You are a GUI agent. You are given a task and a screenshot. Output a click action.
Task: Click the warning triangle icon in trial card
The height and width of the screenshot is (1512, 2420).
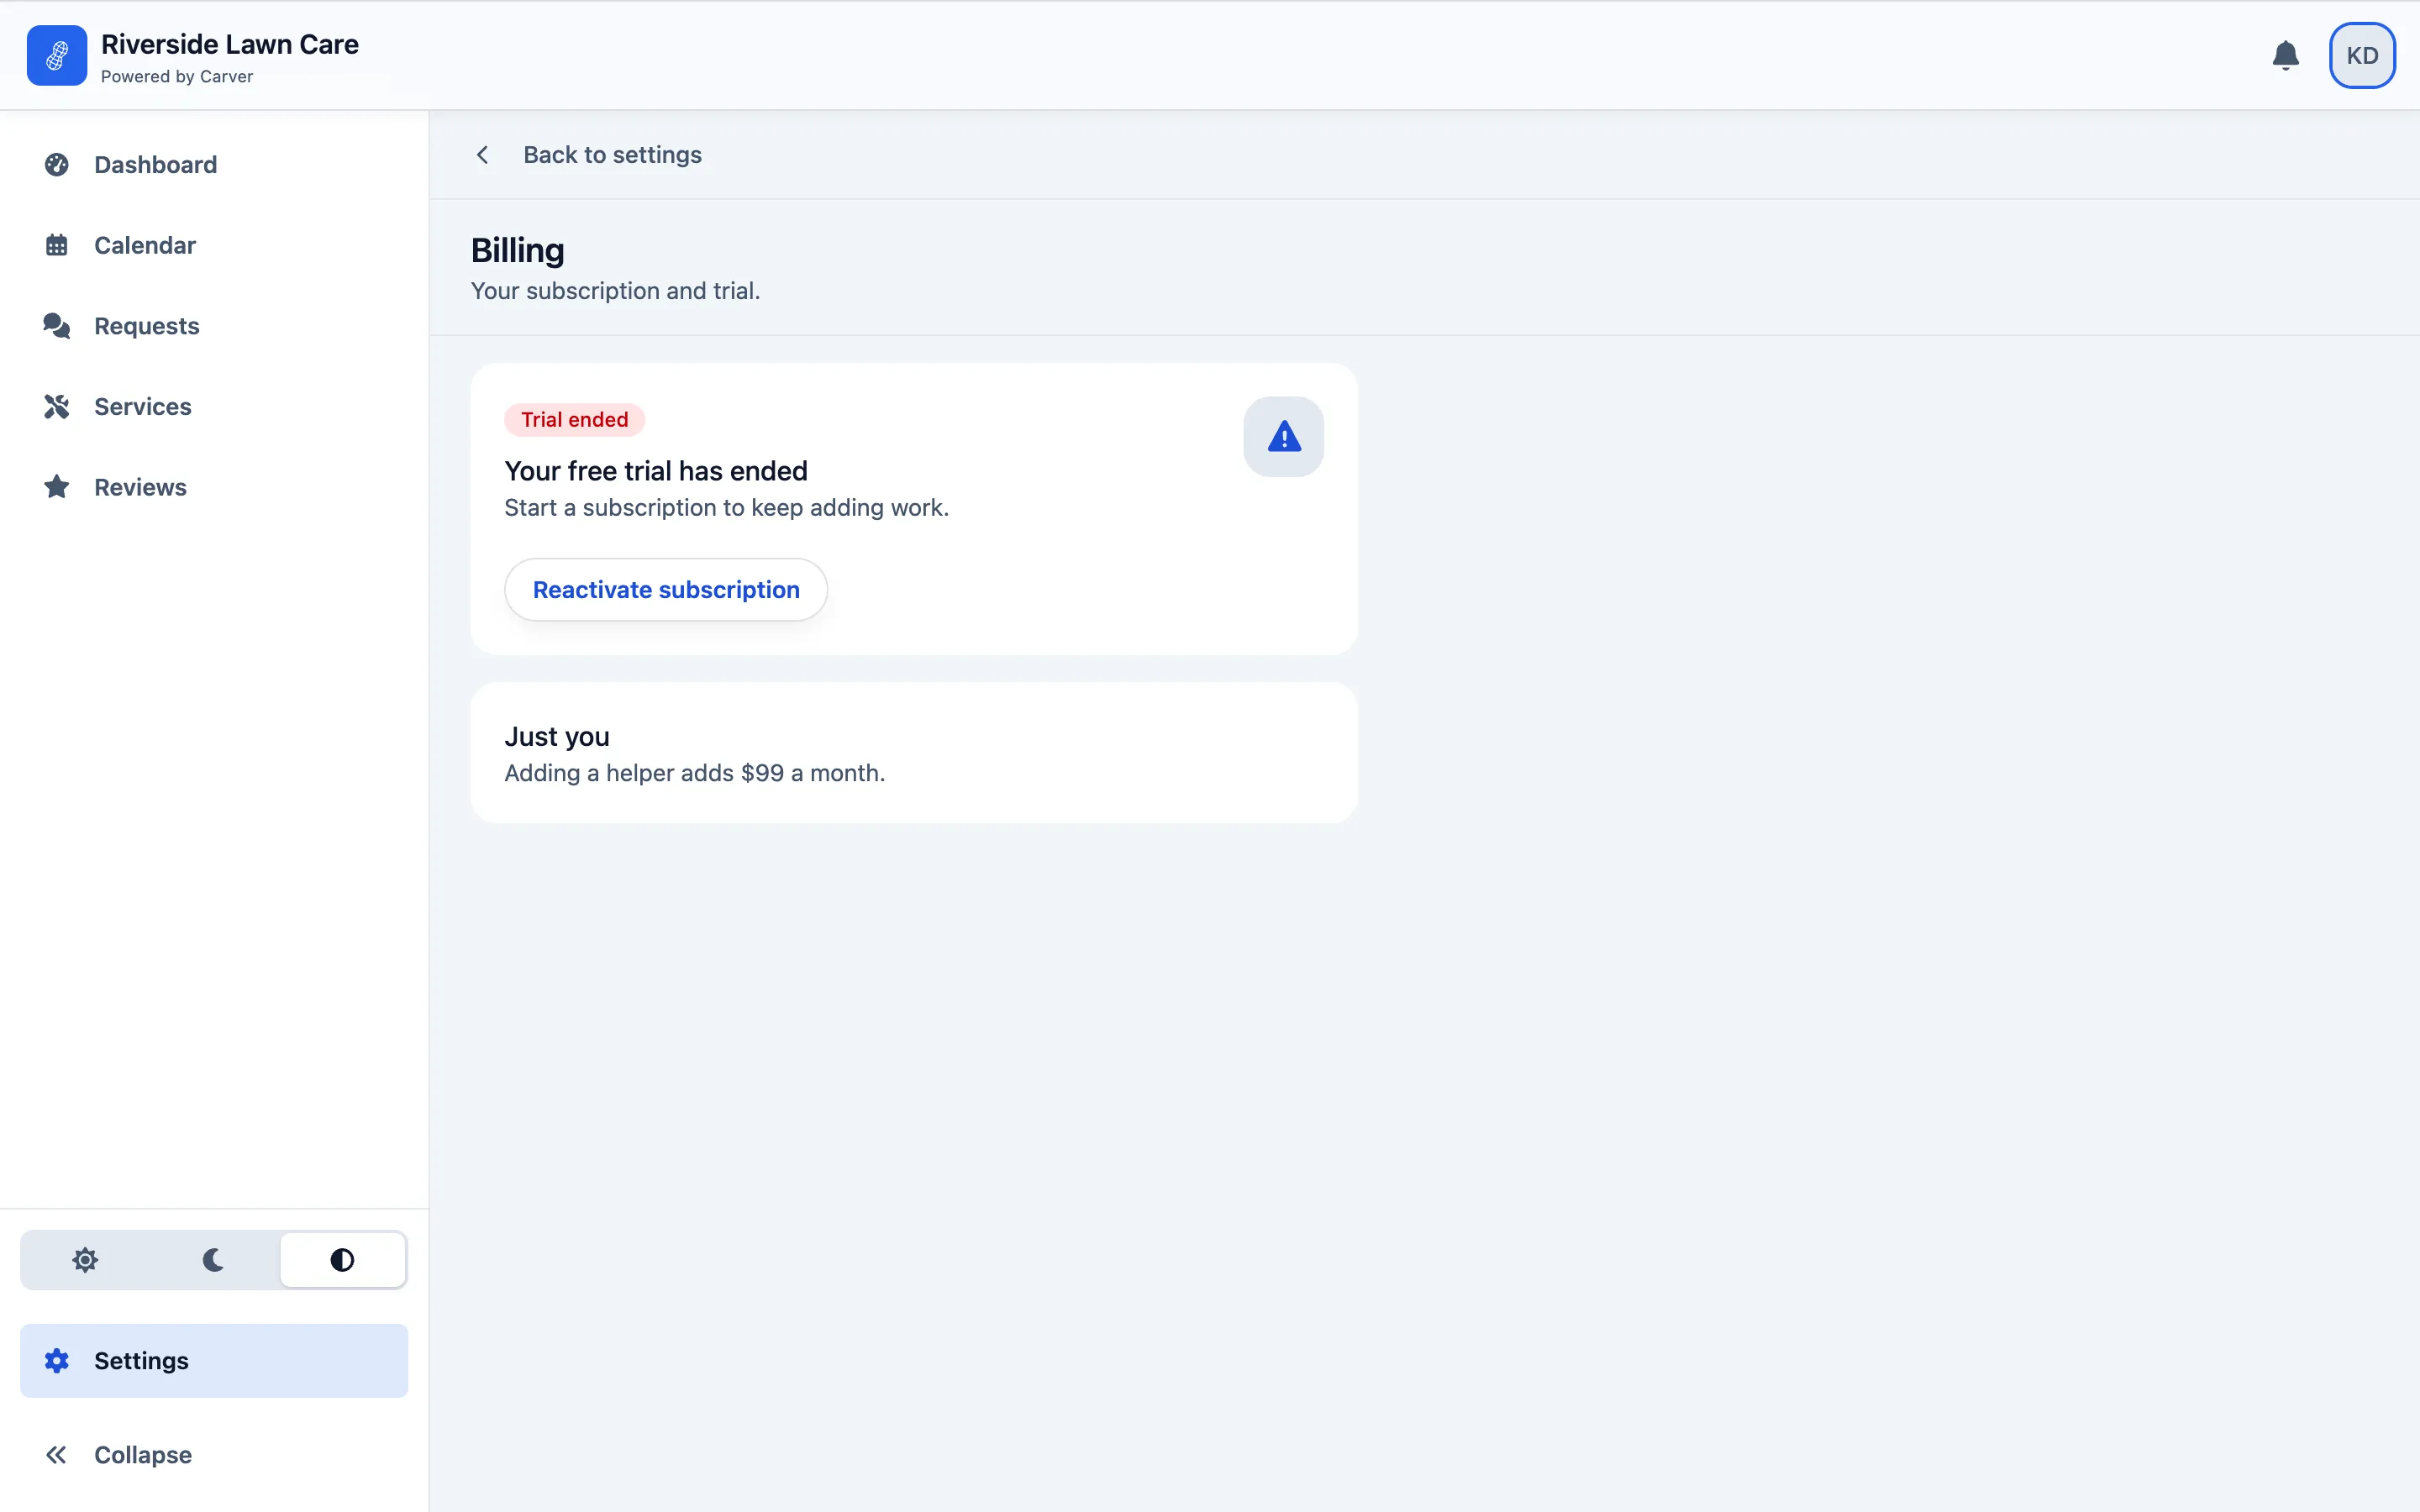pyautogui.click(x=1284, y=437)
